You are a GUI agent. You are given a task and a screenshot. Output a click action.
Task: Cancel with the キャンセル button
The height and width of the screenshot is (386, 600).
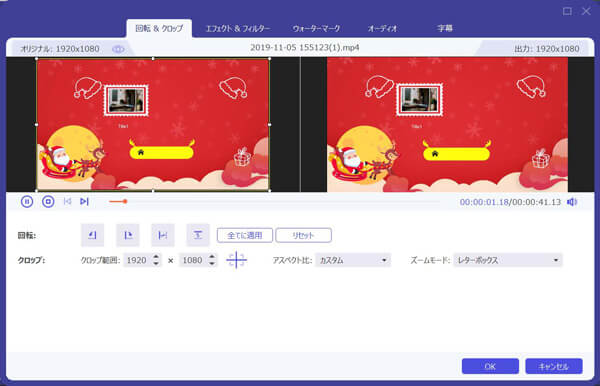pyautogui.click(x=554, y=366)
